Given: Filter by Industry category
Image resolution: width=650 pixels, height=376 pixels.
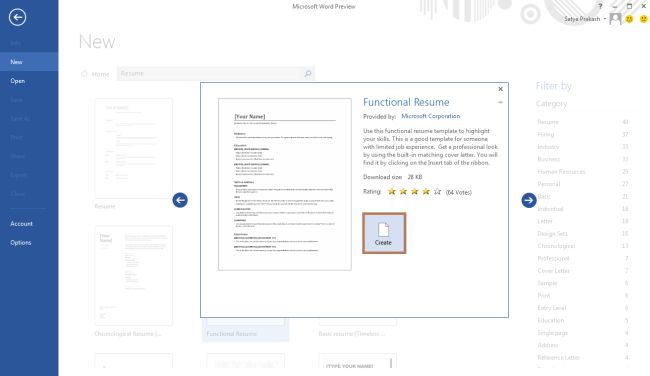Looking at the screenshot, I should (x=582, y=147).
